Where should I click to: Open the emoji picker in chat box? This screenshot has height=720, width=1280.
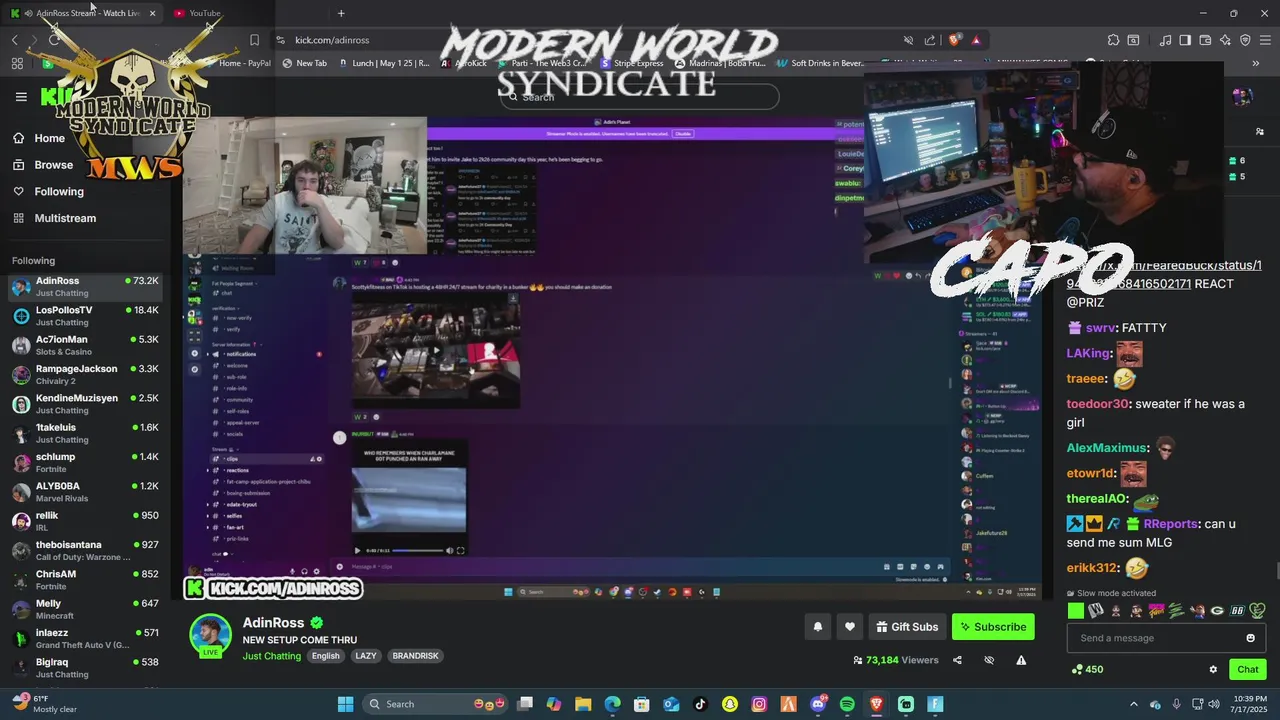click(1250, 638)
